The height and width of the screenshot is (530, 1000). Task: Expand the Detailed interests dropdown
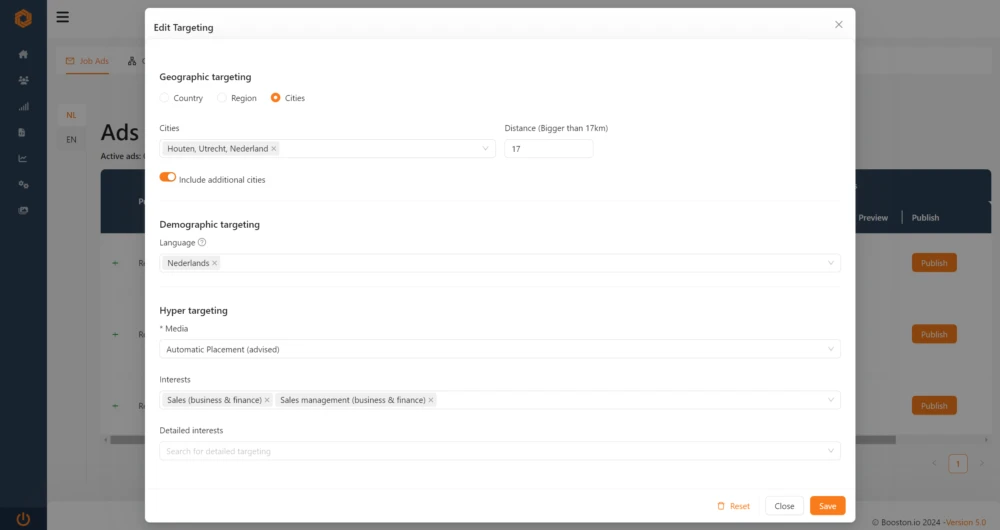pyautogui.click(x=830, y=451)
